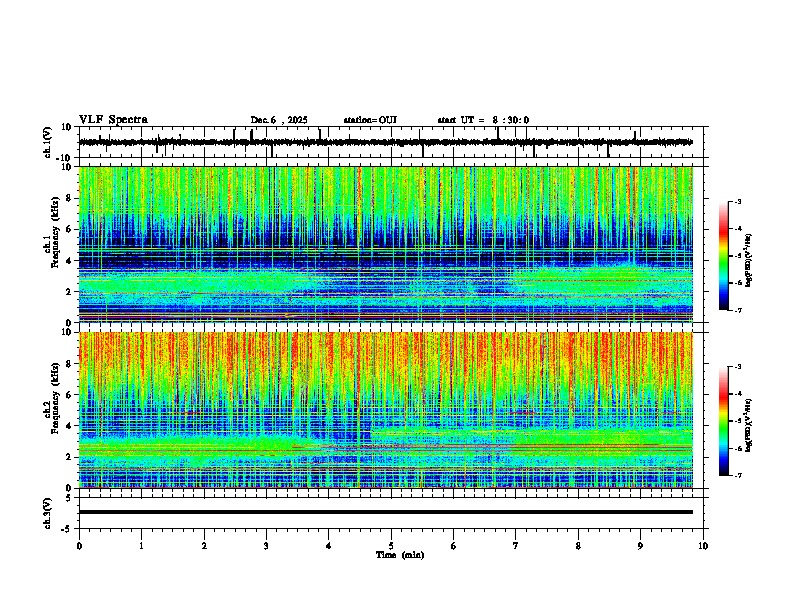Screen dimensions: 792x612
Task: Click the time axis tick label "2"
Action: point(204,546)
